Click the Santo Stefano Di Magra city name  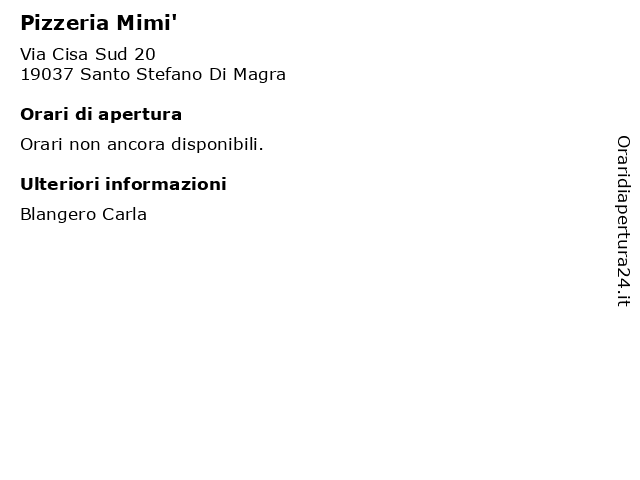click(x=183, y=75)
